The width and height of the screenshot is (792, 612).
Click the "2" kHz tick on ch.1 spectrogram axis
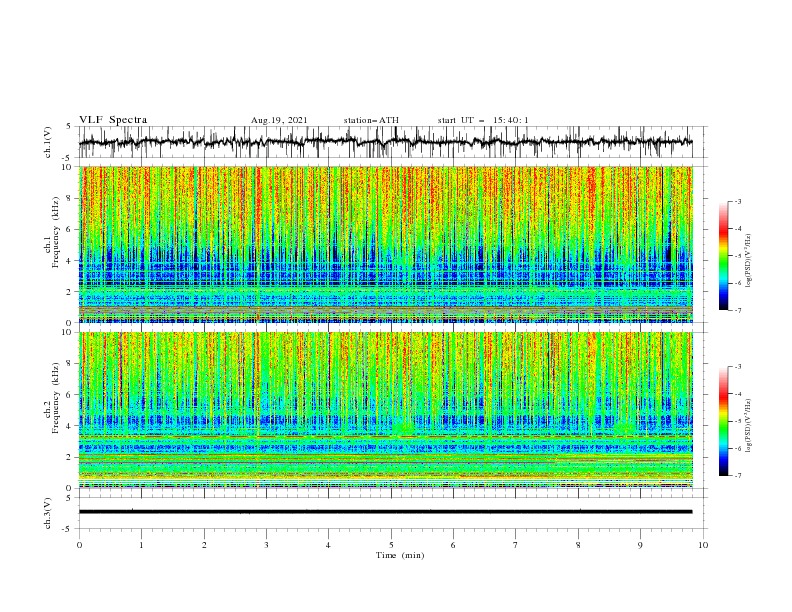(x=71, y=291)
